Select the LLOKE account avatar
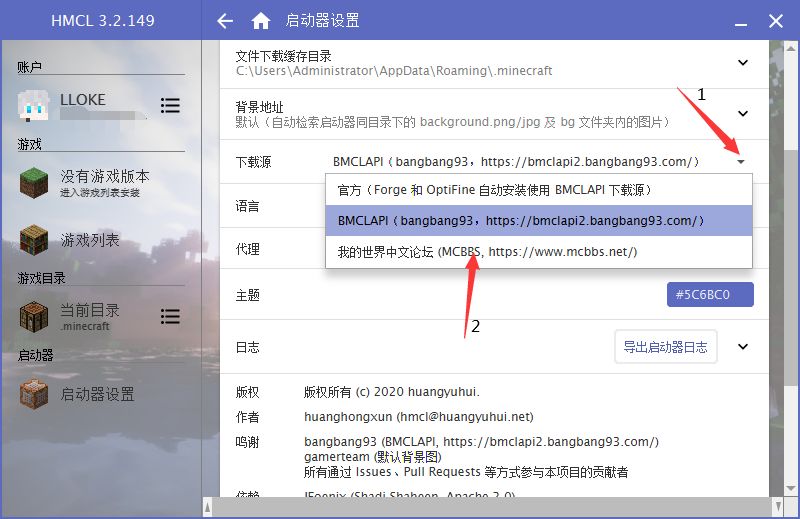 (x=33, y=106)
